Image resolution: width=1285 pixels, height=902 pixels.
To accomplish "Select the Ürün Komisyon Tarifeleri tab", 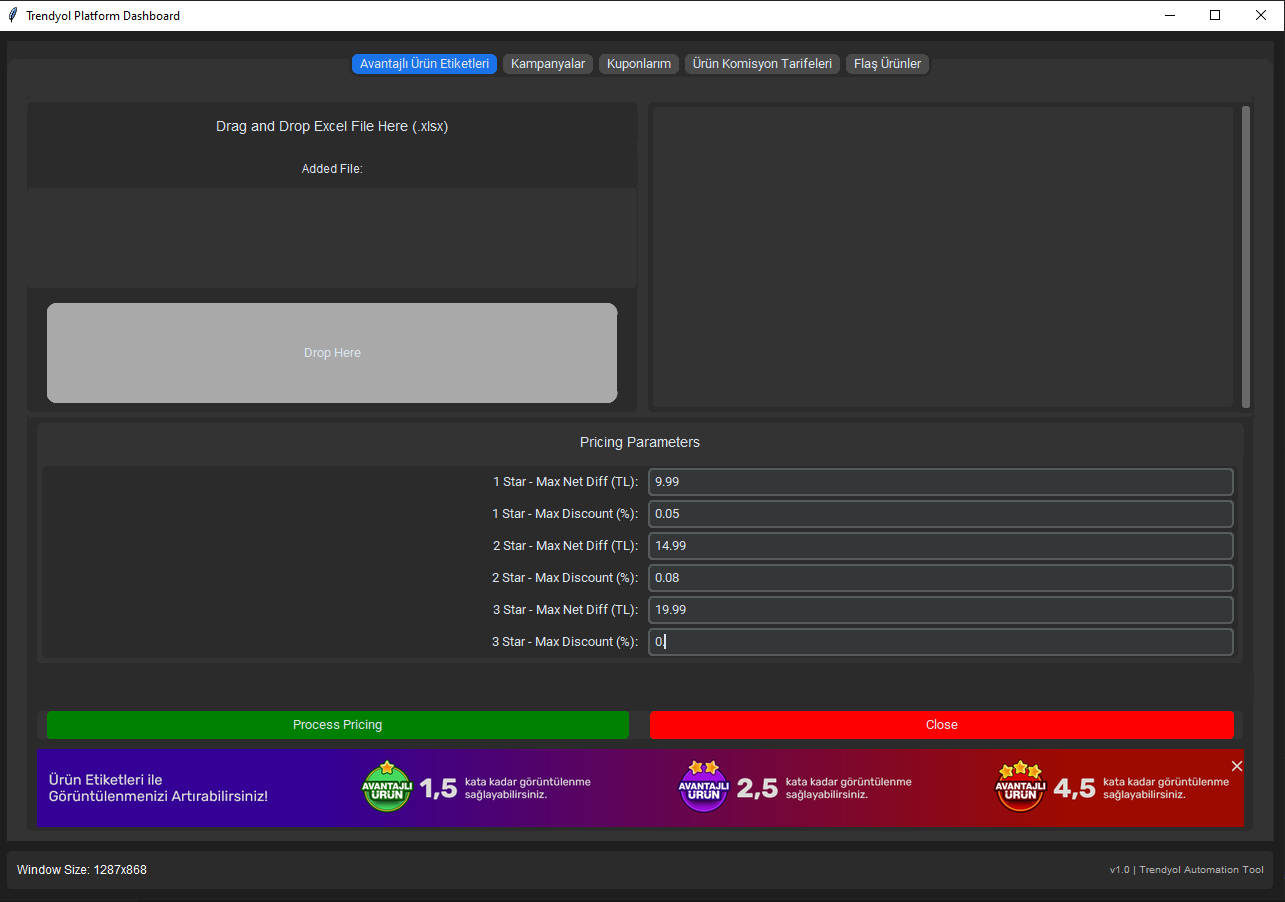I will [x=762, y=64].
